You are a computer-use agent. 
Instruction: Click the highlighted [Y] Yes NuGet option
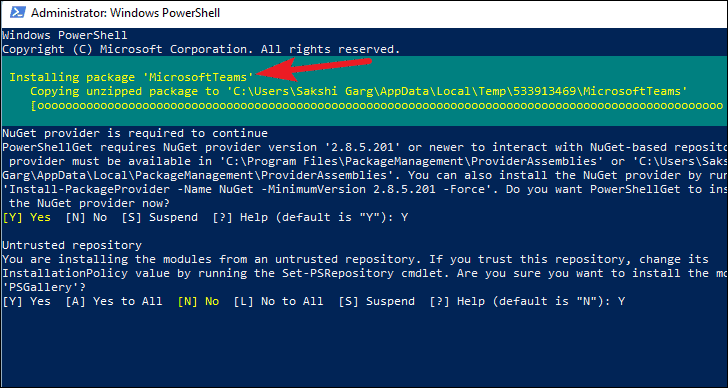pyautogui.click(x=26, y=217)
